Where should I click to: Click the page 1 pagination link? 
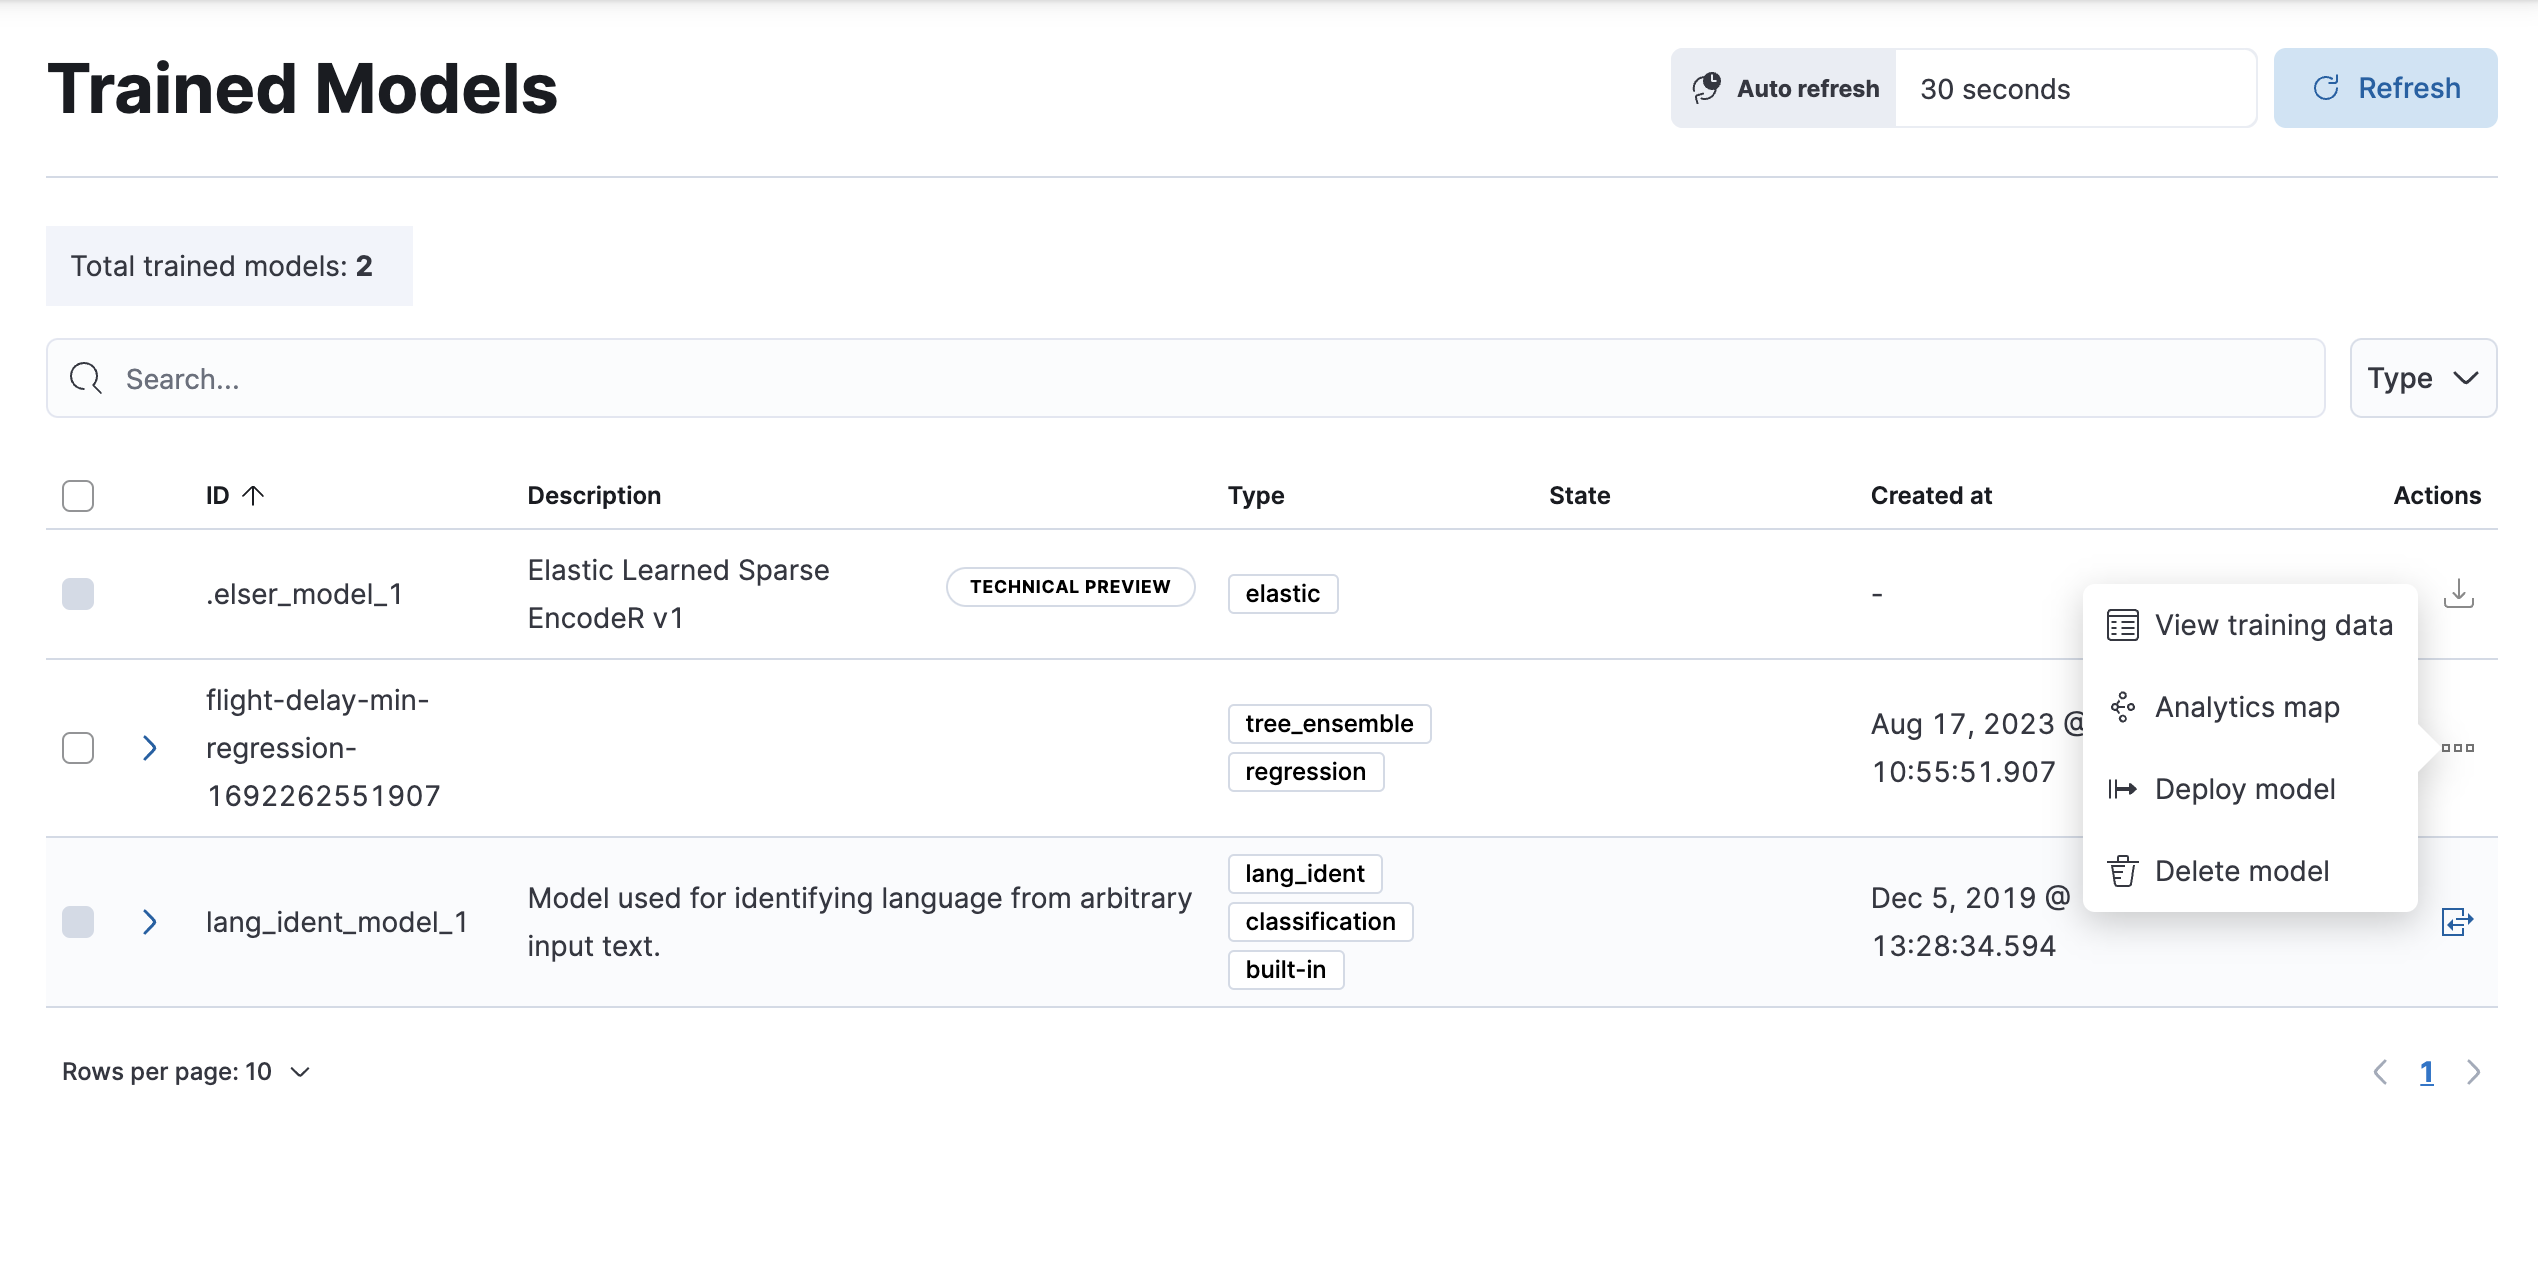2427,1071
